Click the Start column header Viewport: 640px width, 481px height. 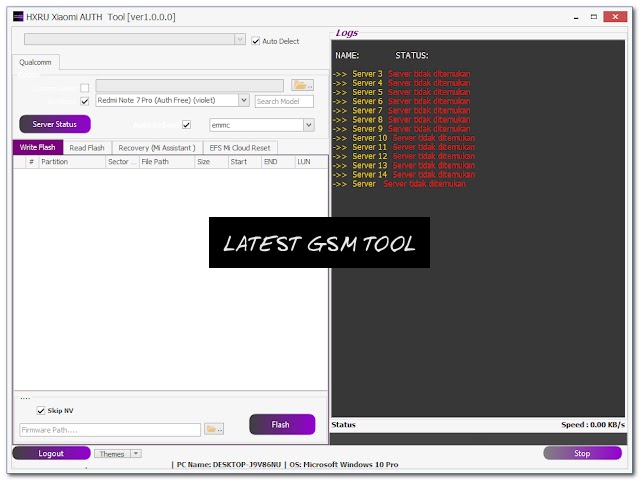click(244, 162)
